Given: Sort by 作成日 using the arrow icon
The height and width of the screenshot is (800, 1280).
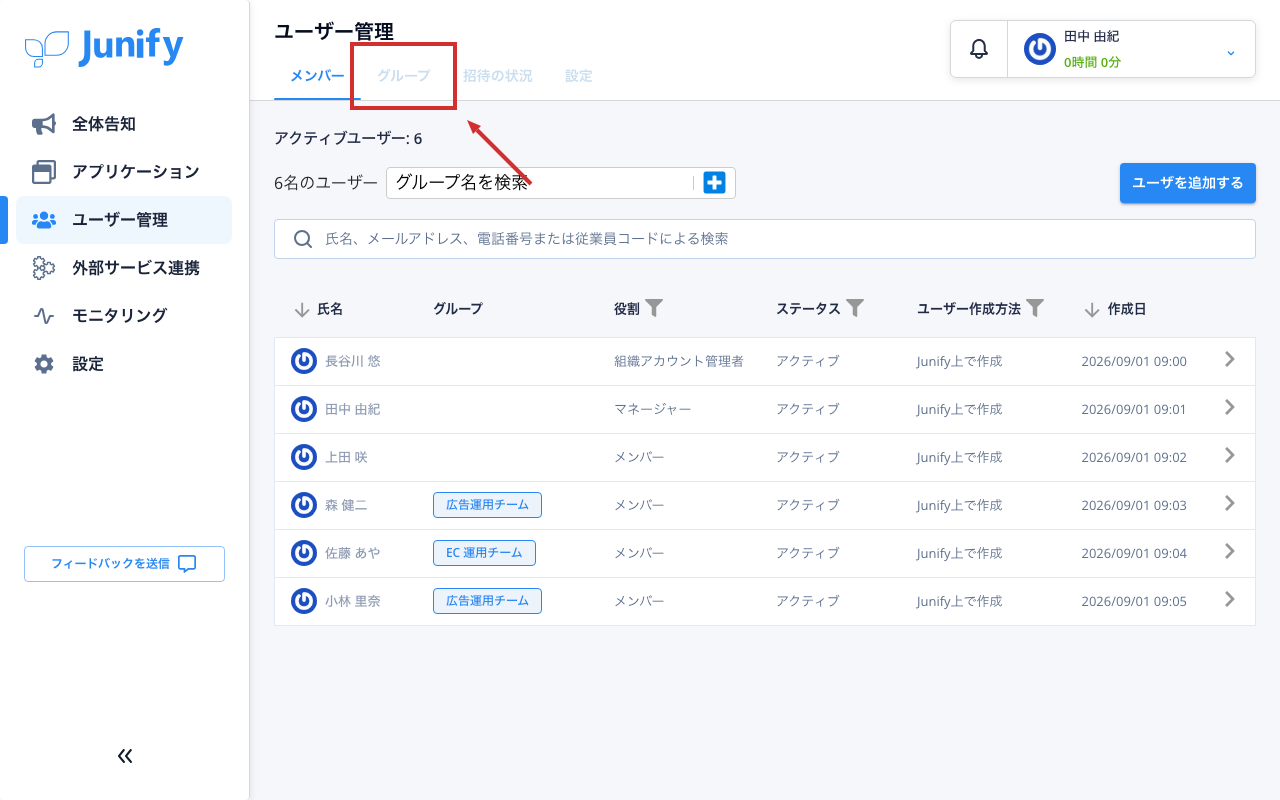Looking at the screenshot, I should (1092, 310).
